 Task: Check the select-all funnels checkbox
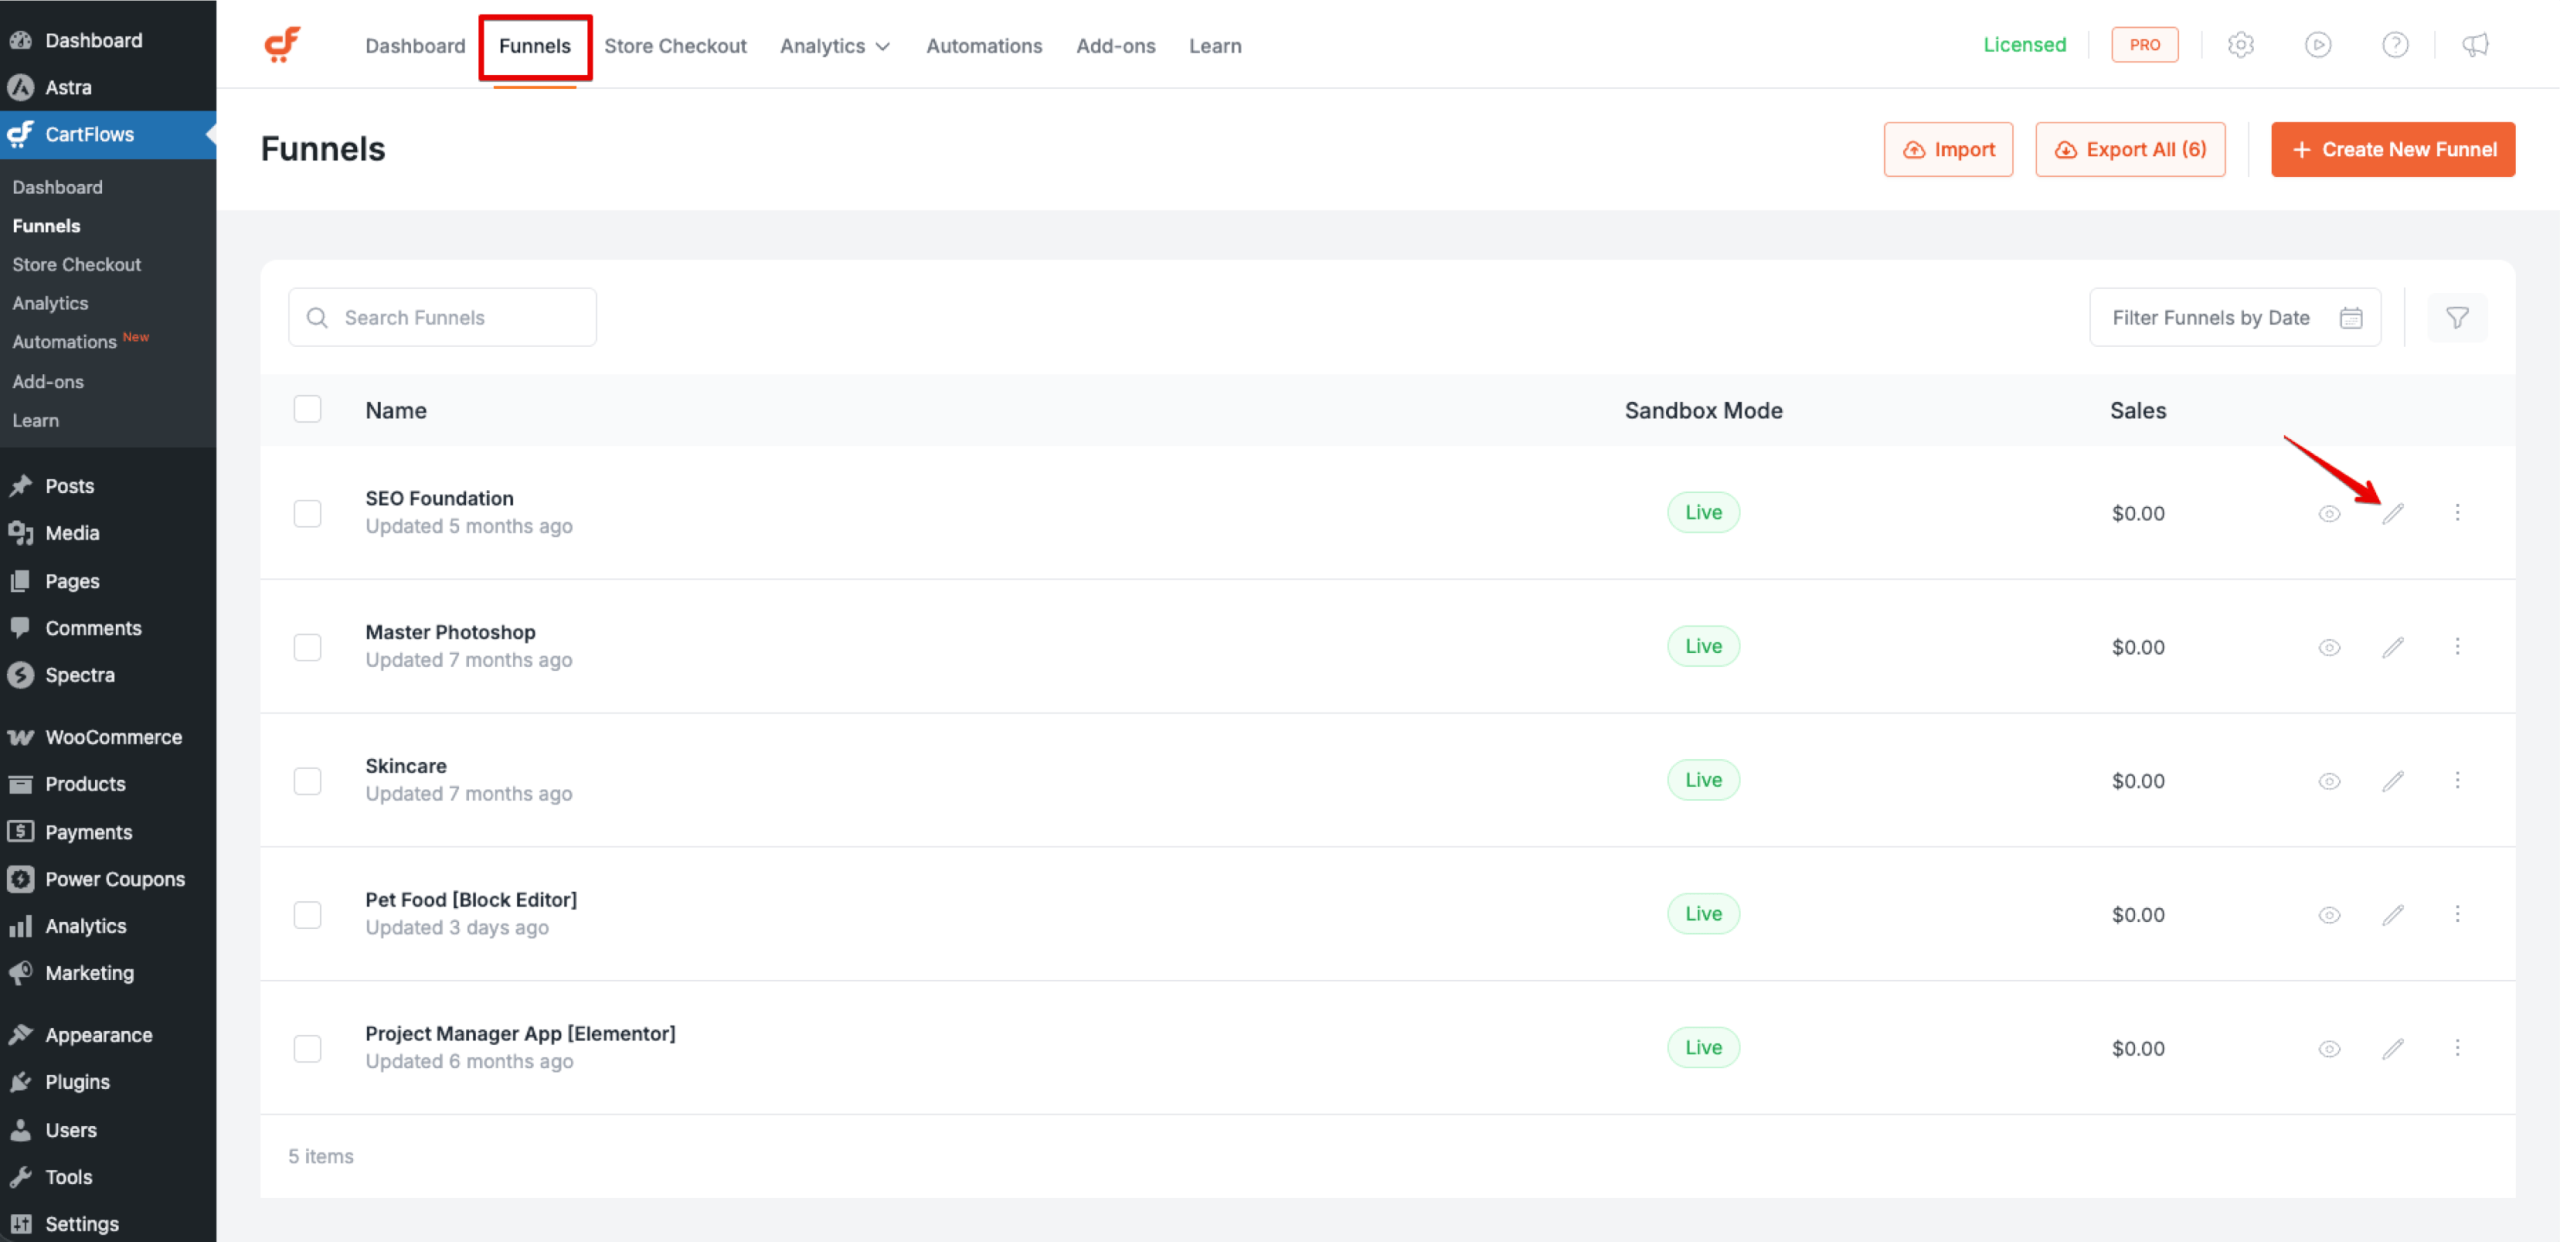pos(307,410)
